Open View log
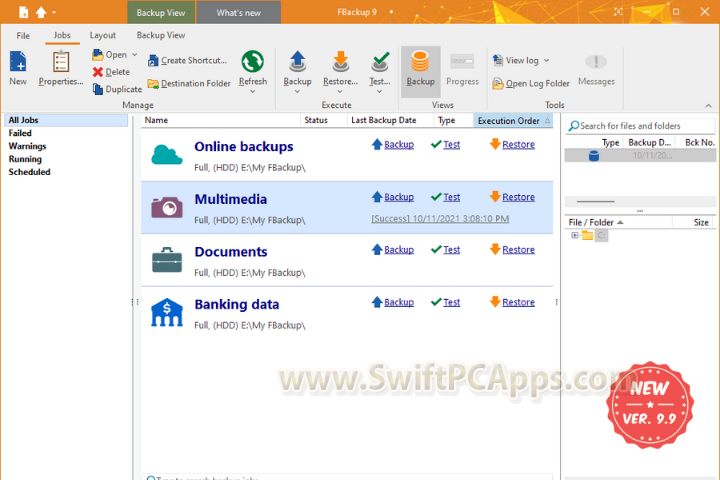The image size is (720, 480). [516, 60]
